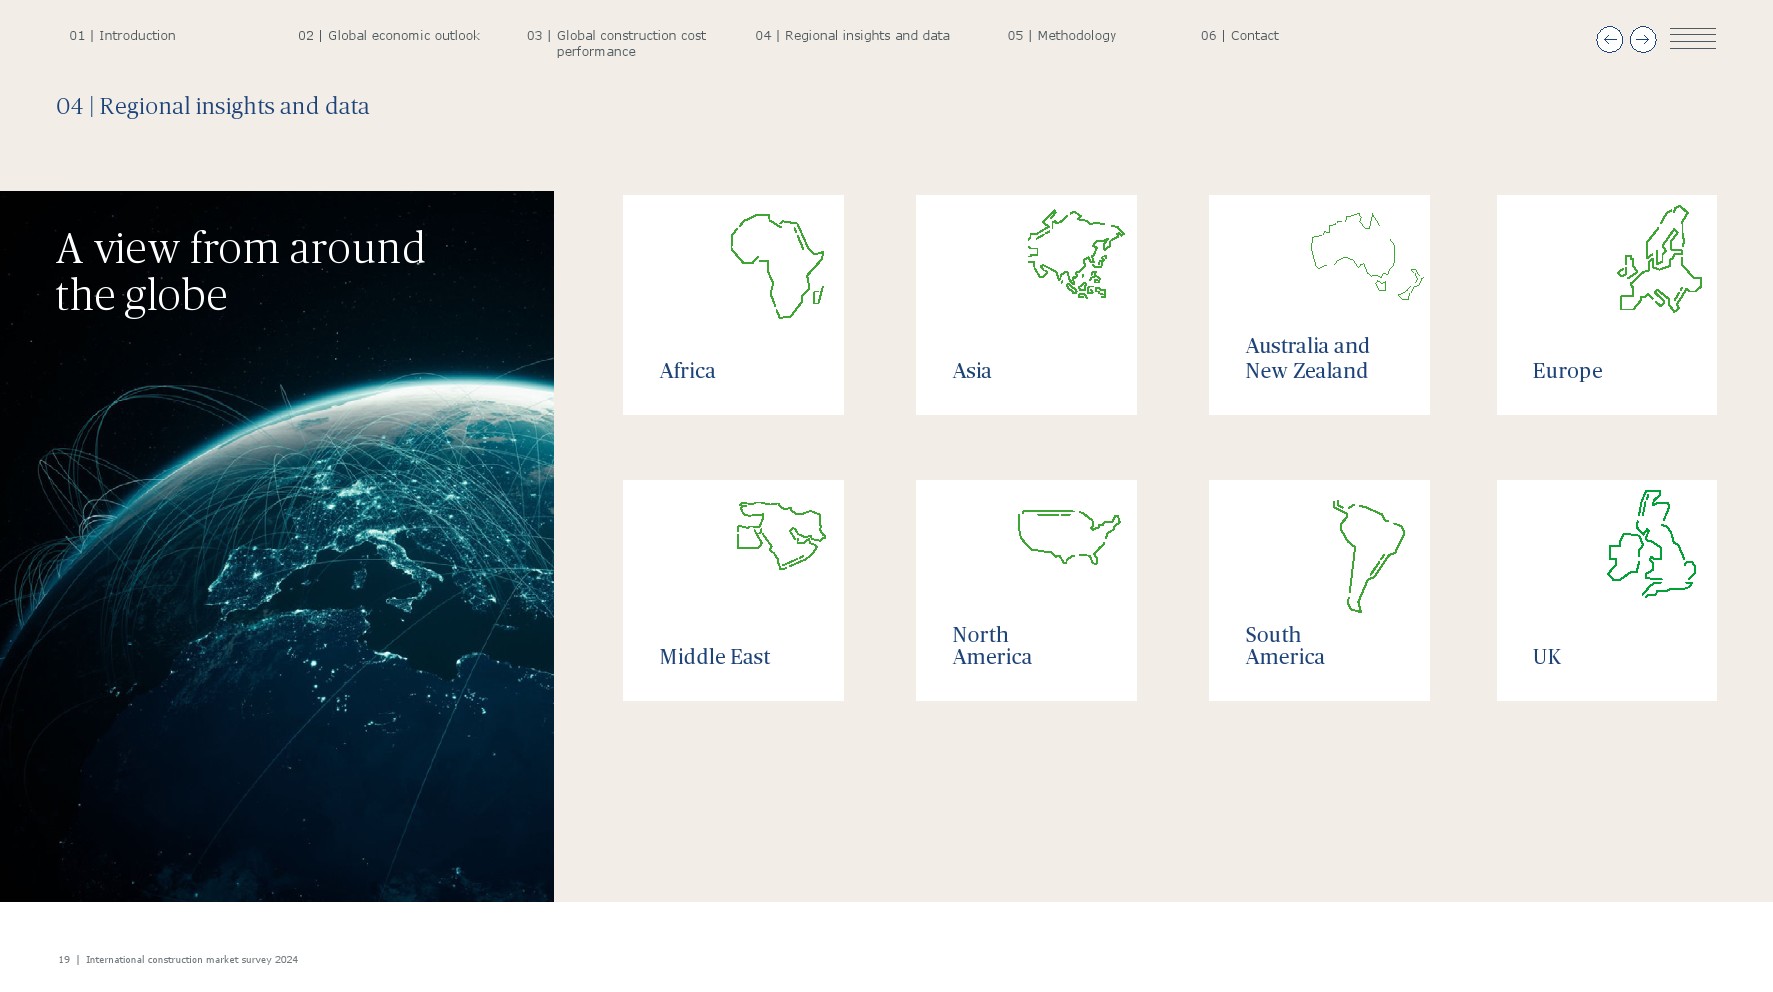Click the 04 Regional insights and data heading
Viewport: 1773px width, 992px height.
coord(213,106)
